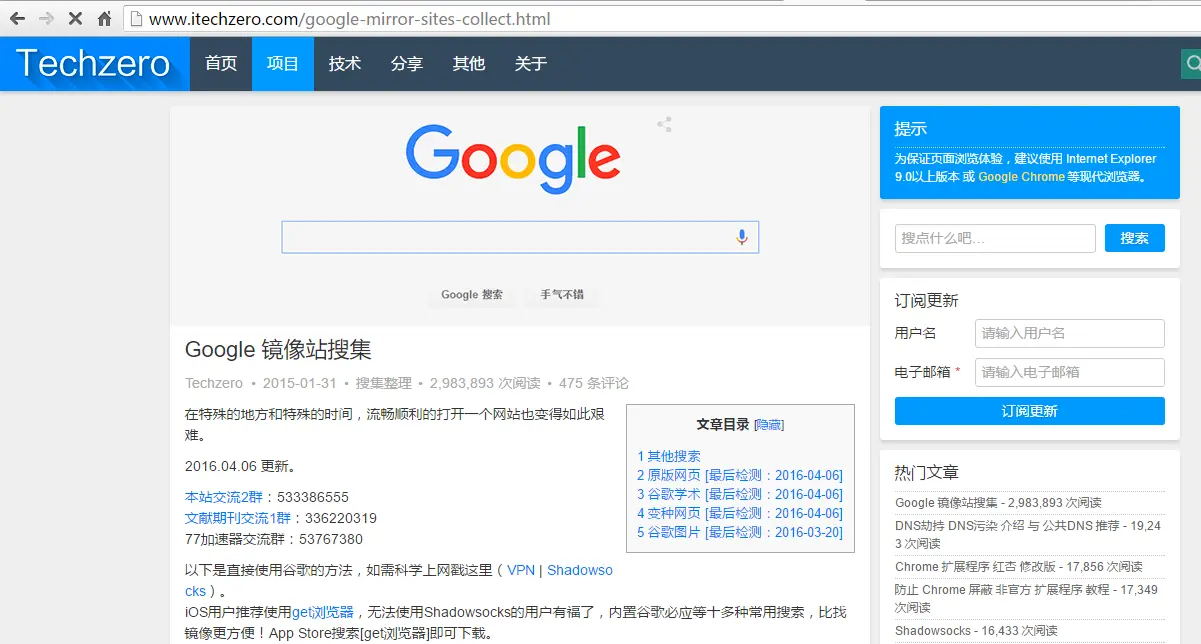Jump to 2 原版网页 section
Screen dimensions: 1201x644
(x=740, y=475)
